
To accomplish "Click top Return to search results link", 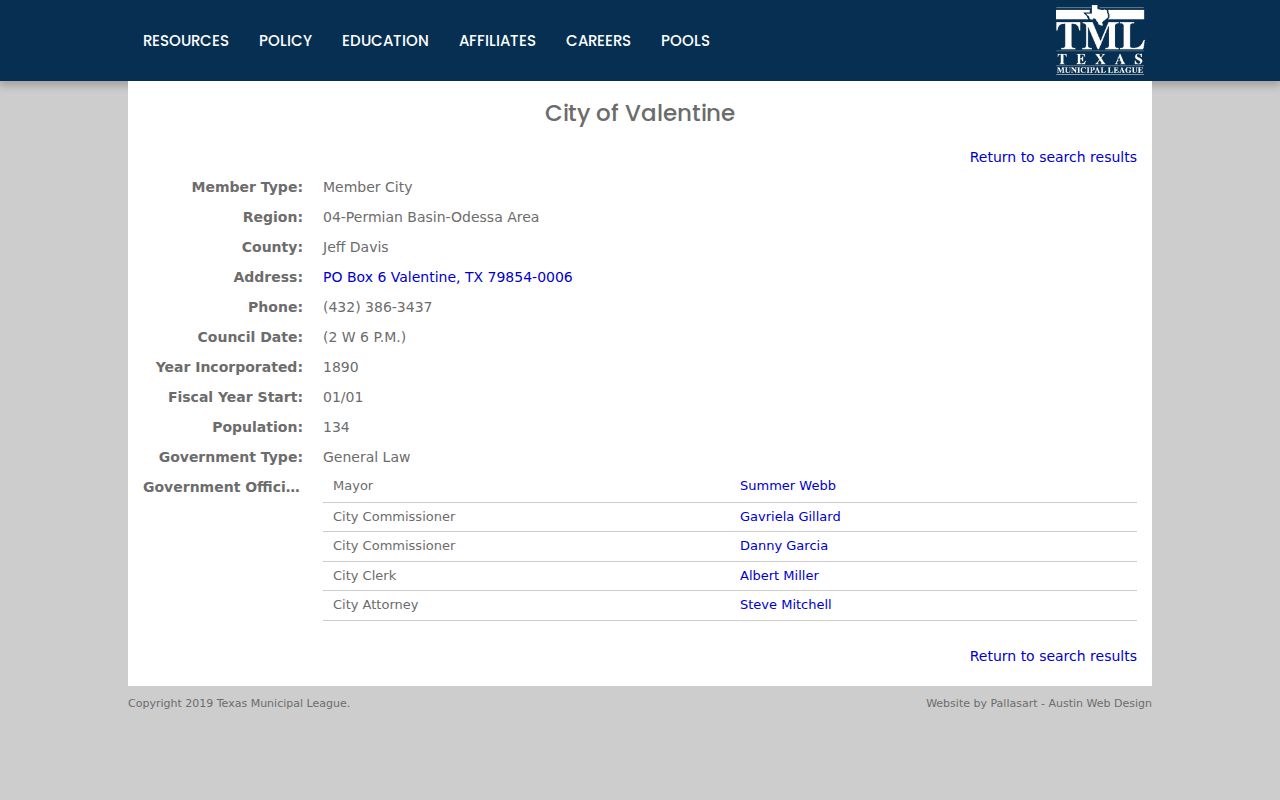I will click(x=1053, y=157).
